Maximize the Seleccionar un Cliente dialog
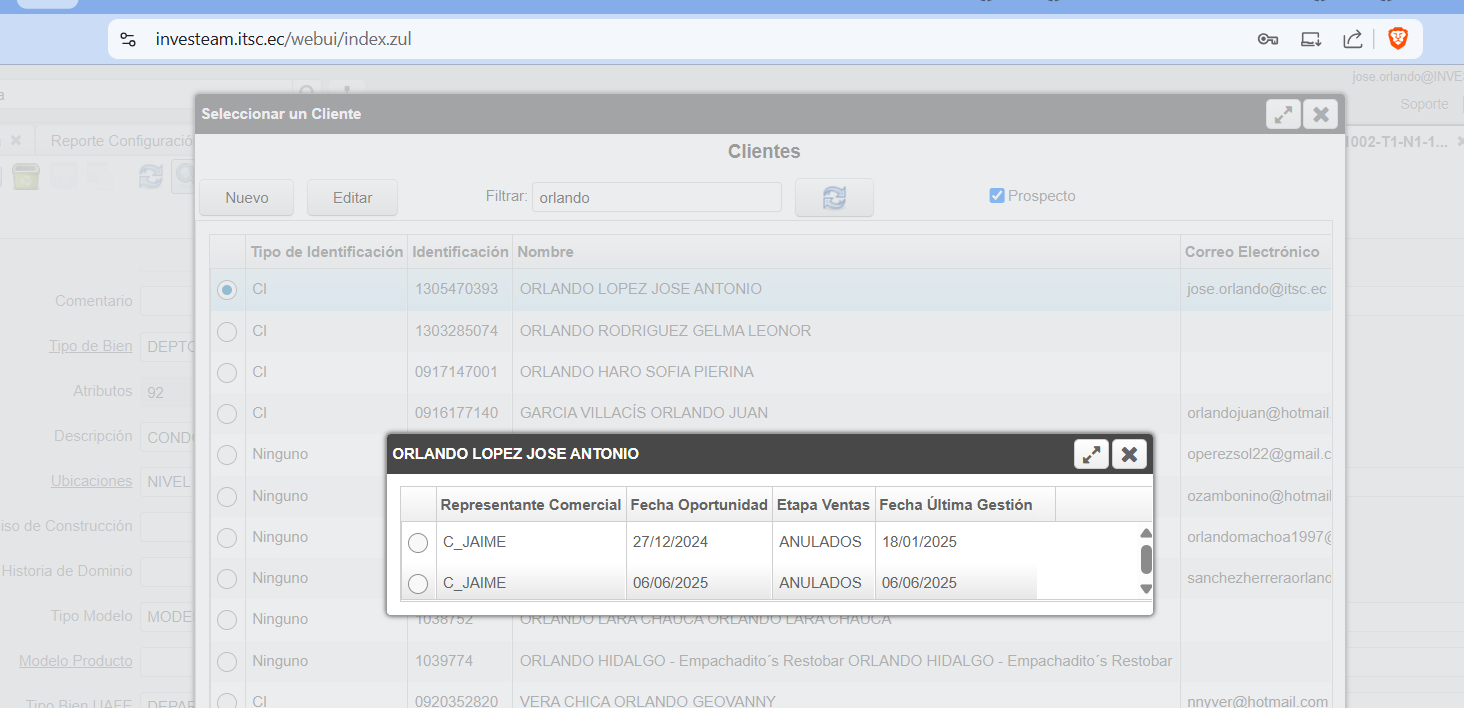This screenshot has width=1464, height=708. click(1283, 114)
